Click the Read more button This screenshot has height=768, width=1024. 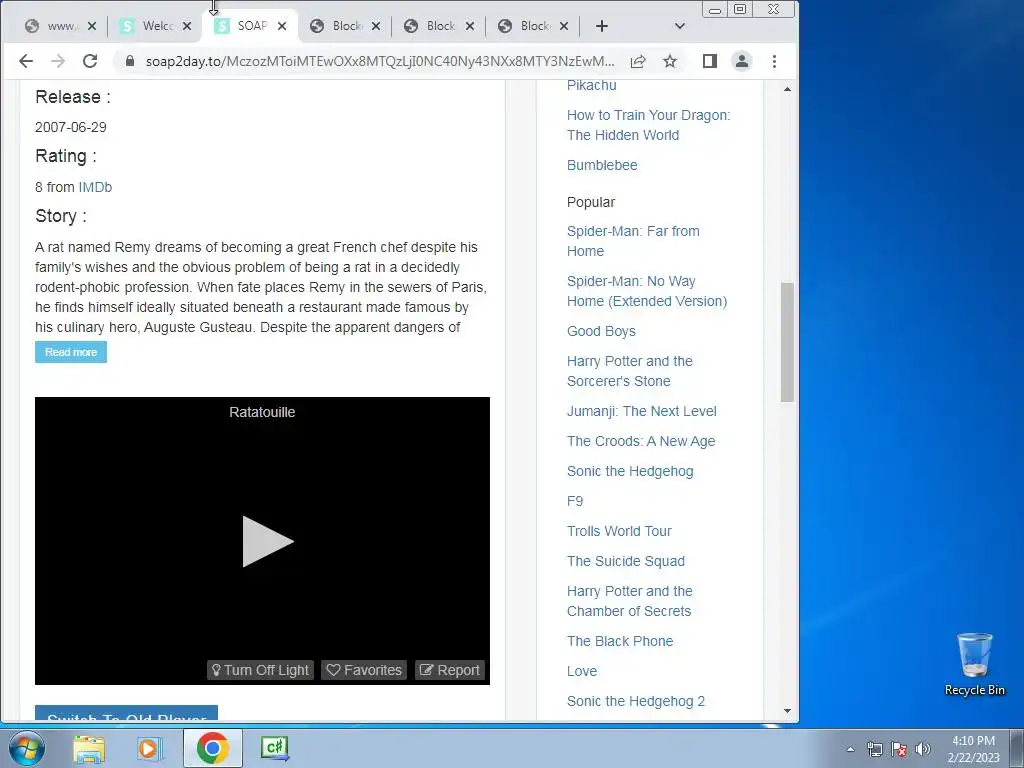tap(71, 352)
